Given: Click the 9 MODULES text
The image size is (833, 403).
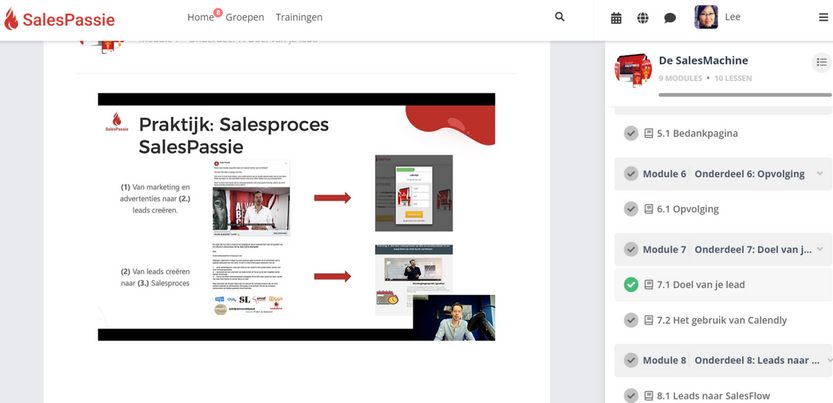Looking at the screenshot, I should [680, 78].
